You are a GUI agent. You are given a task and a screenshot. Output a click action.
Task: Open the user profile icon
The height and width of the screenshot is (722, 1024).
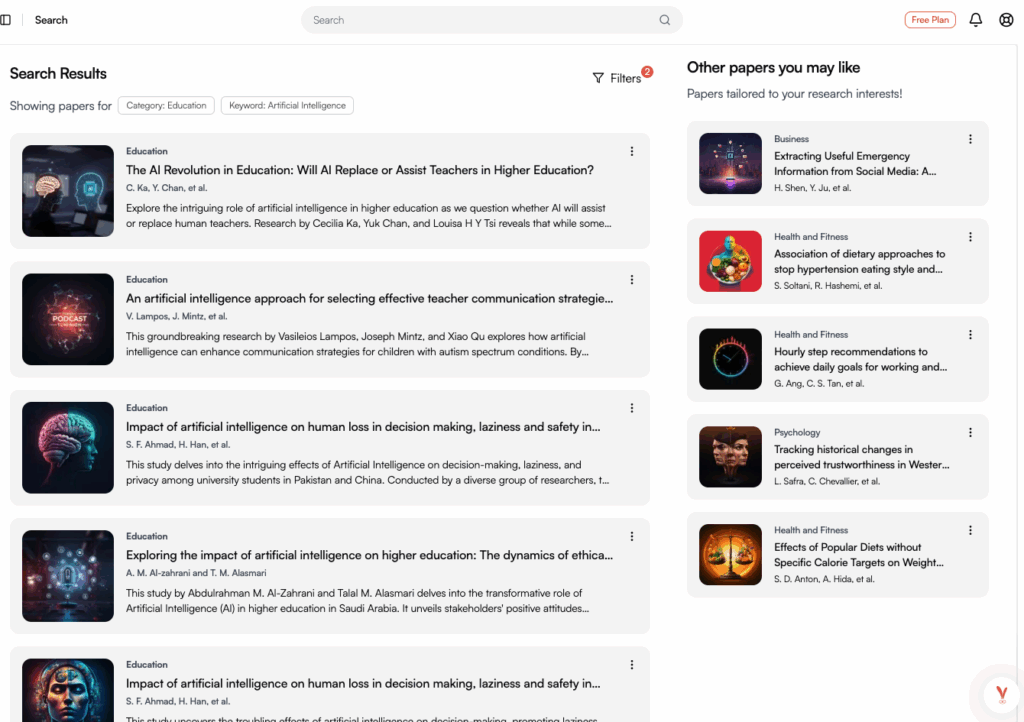(1006, 20)
